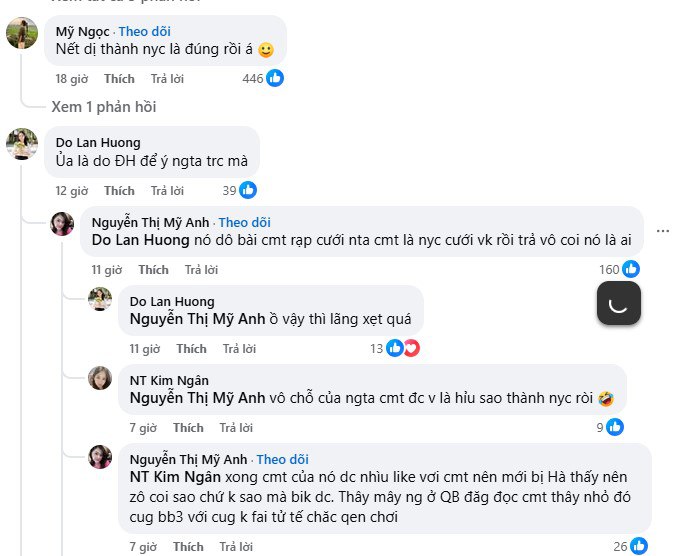The width and height of the screenshot is (680, 556).
Task: Follow Nguyễn Thị Mỹ Anh on first reply
Action: click(244, 222)
